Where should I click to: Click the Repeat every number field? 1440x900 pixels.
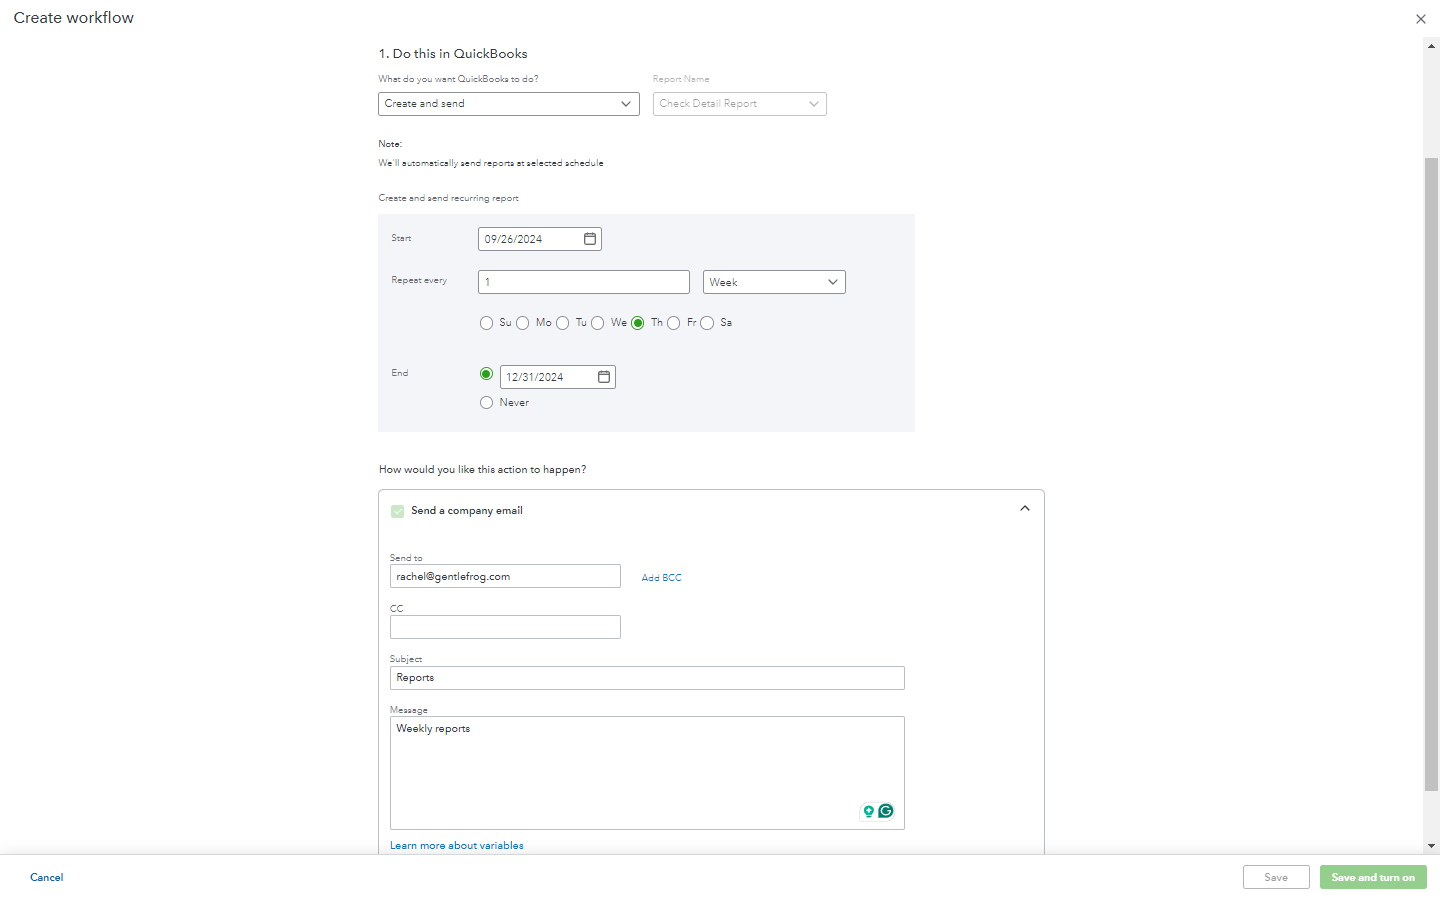[x=584, y=282]
